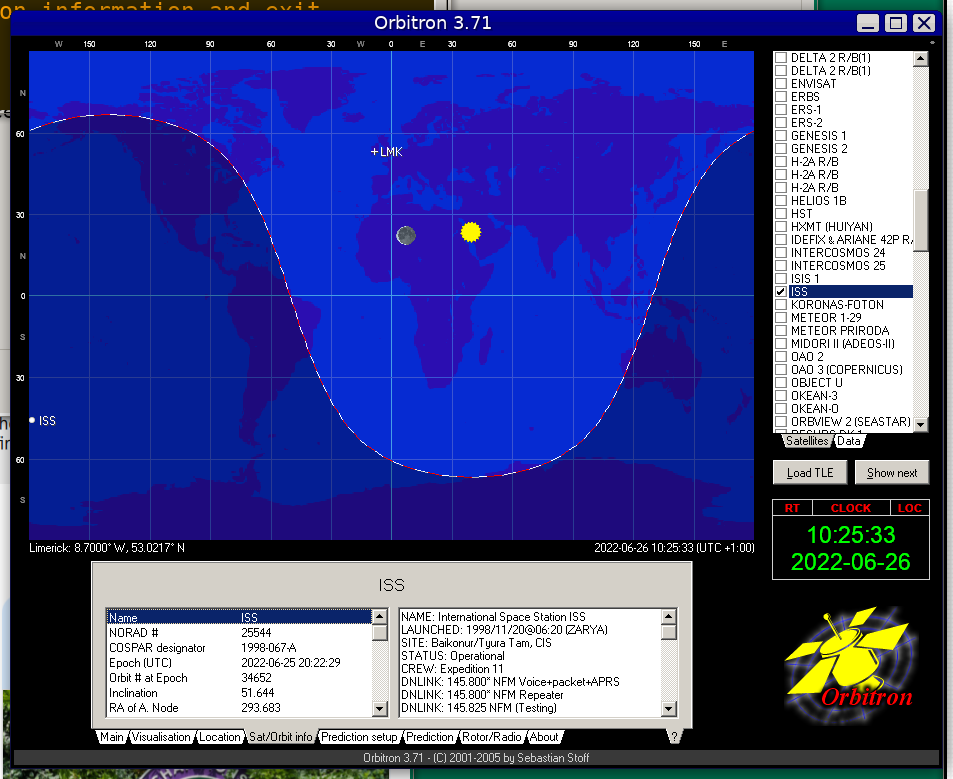The image size is (953, 779).
Task: Click the Limerick location text below map
Action: pos(107,547)
